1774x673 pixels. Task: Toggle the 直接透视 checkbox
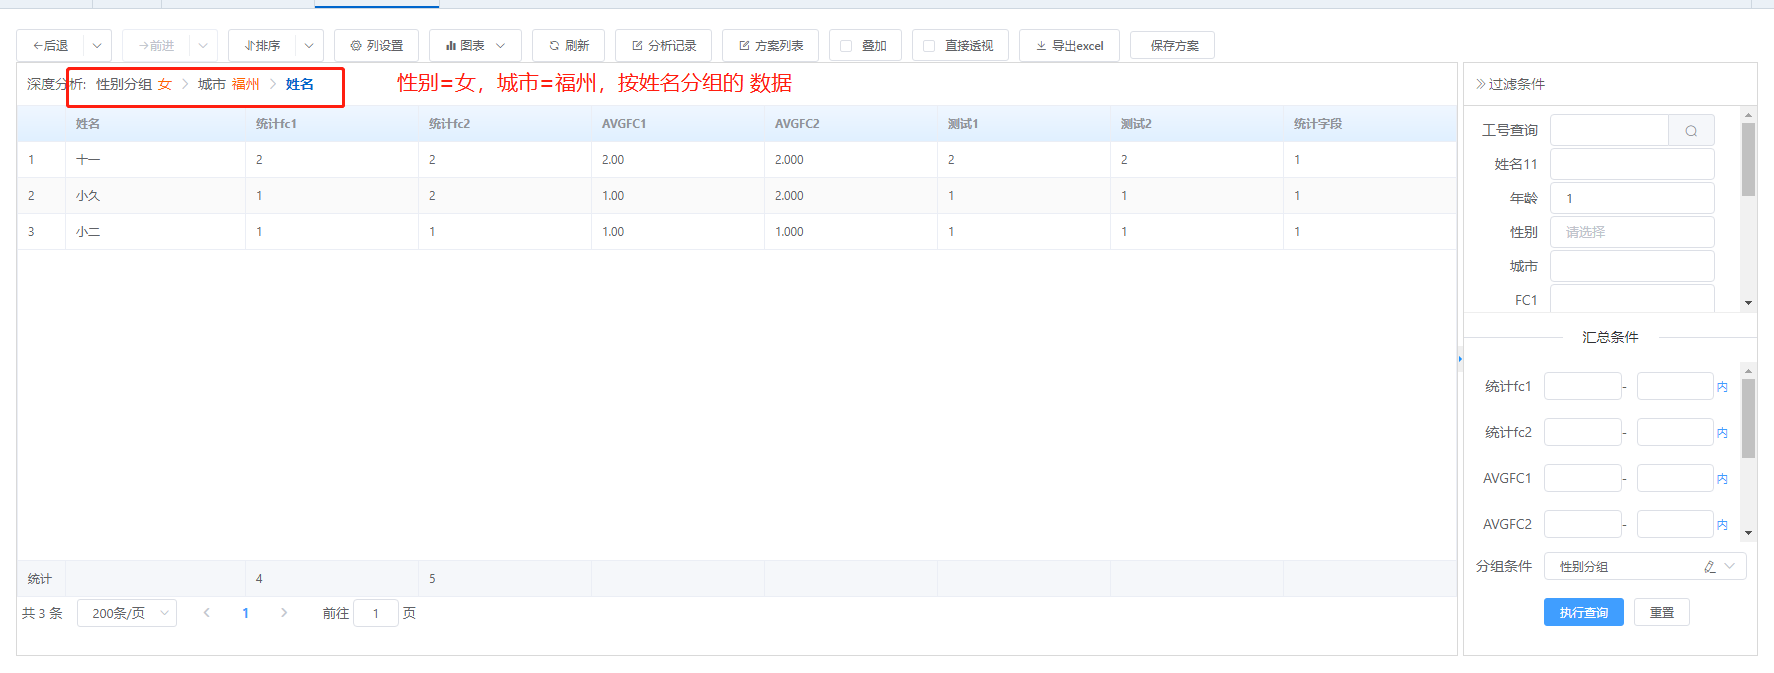(929, 46)
